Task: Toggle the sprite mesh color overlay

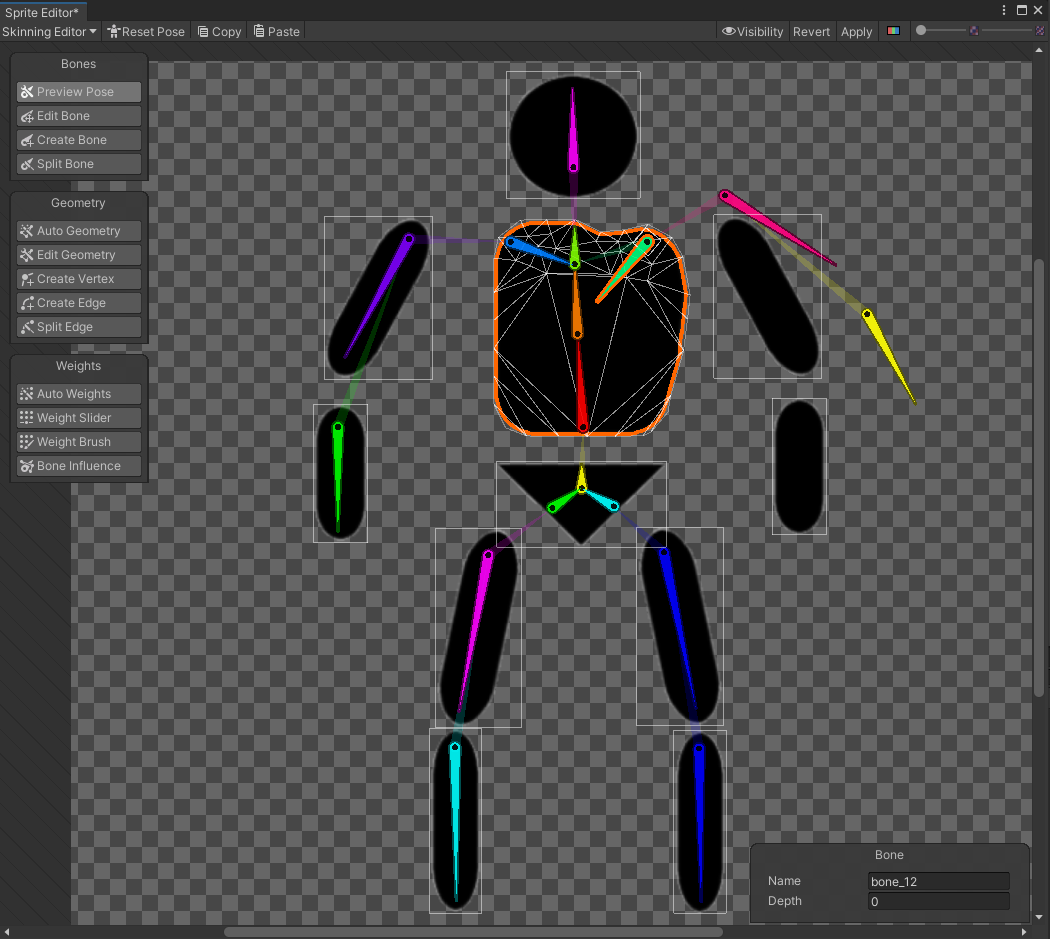Action: coord(893,31)
